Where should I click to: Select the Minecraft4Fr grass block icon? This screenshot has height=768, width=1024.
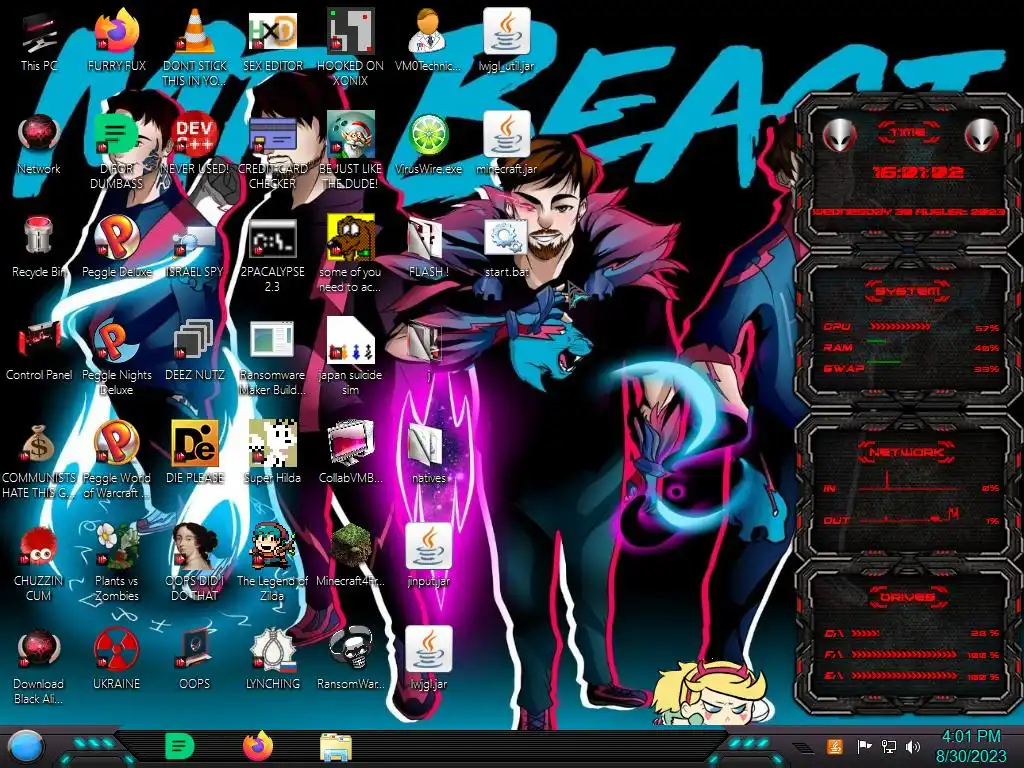click(x=351, y=547)
